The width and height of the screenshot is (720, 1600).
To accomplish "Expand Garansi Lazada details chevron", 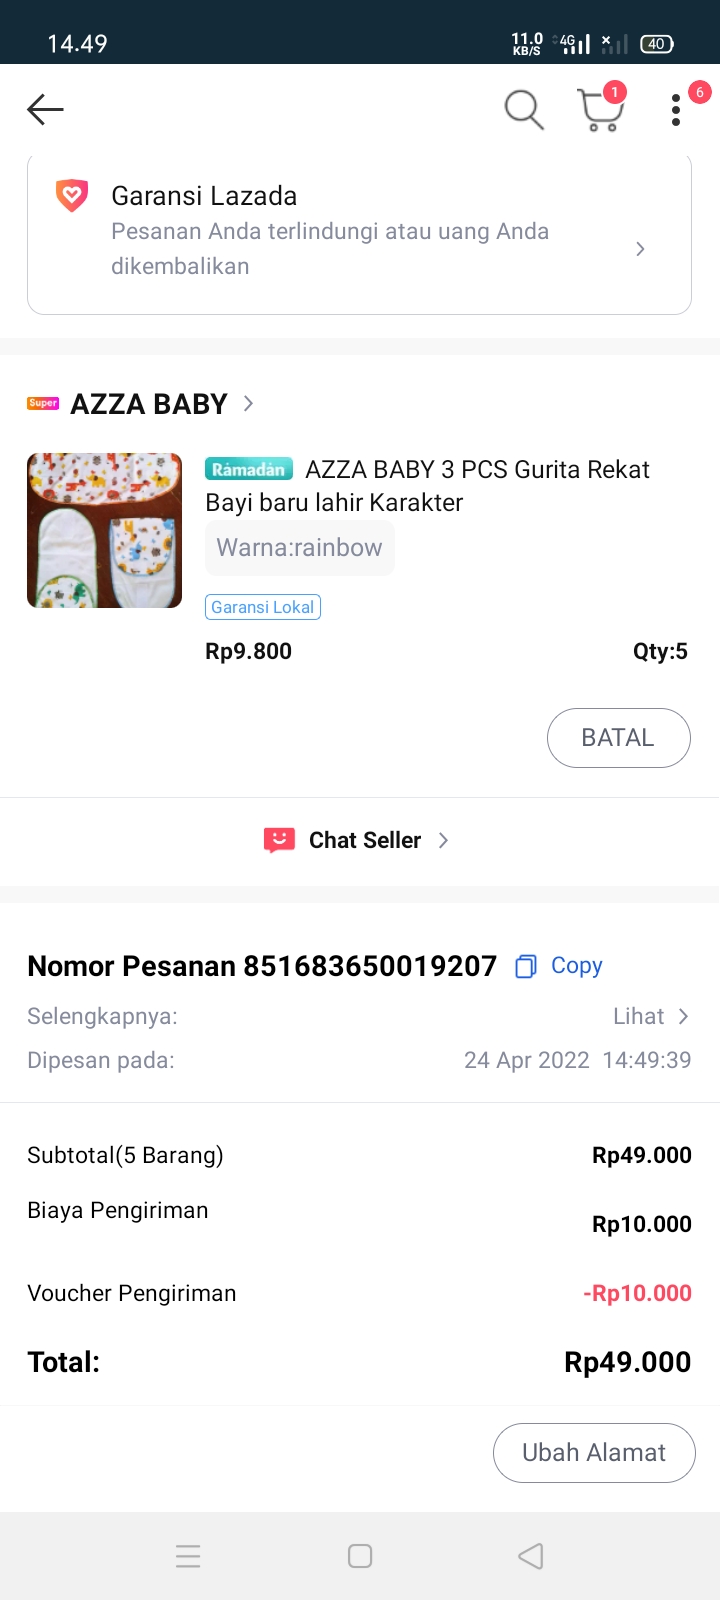I will tap(641, 249).
